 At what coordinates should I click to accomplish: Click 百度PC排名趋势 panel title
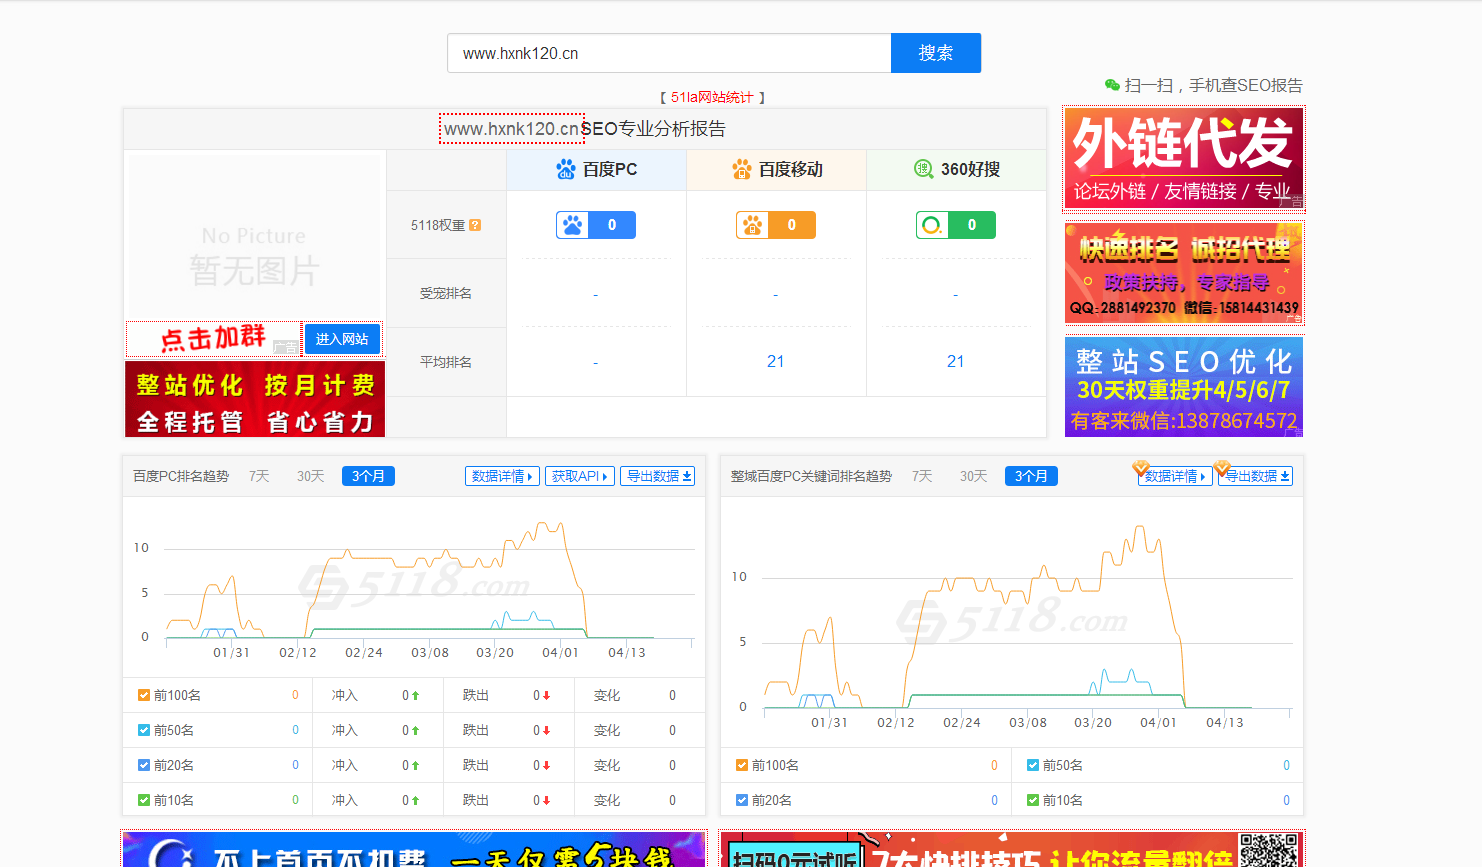click(181, 476)
